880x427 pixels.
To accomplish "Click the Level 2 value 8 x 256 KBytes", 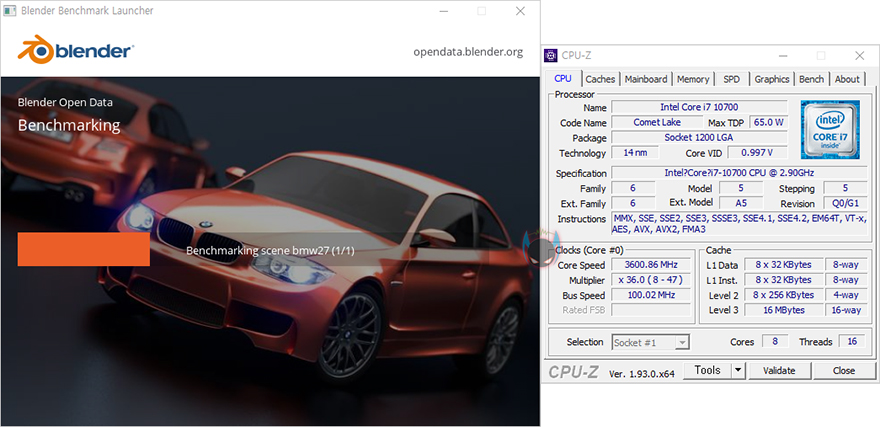I will coord(783,295).
